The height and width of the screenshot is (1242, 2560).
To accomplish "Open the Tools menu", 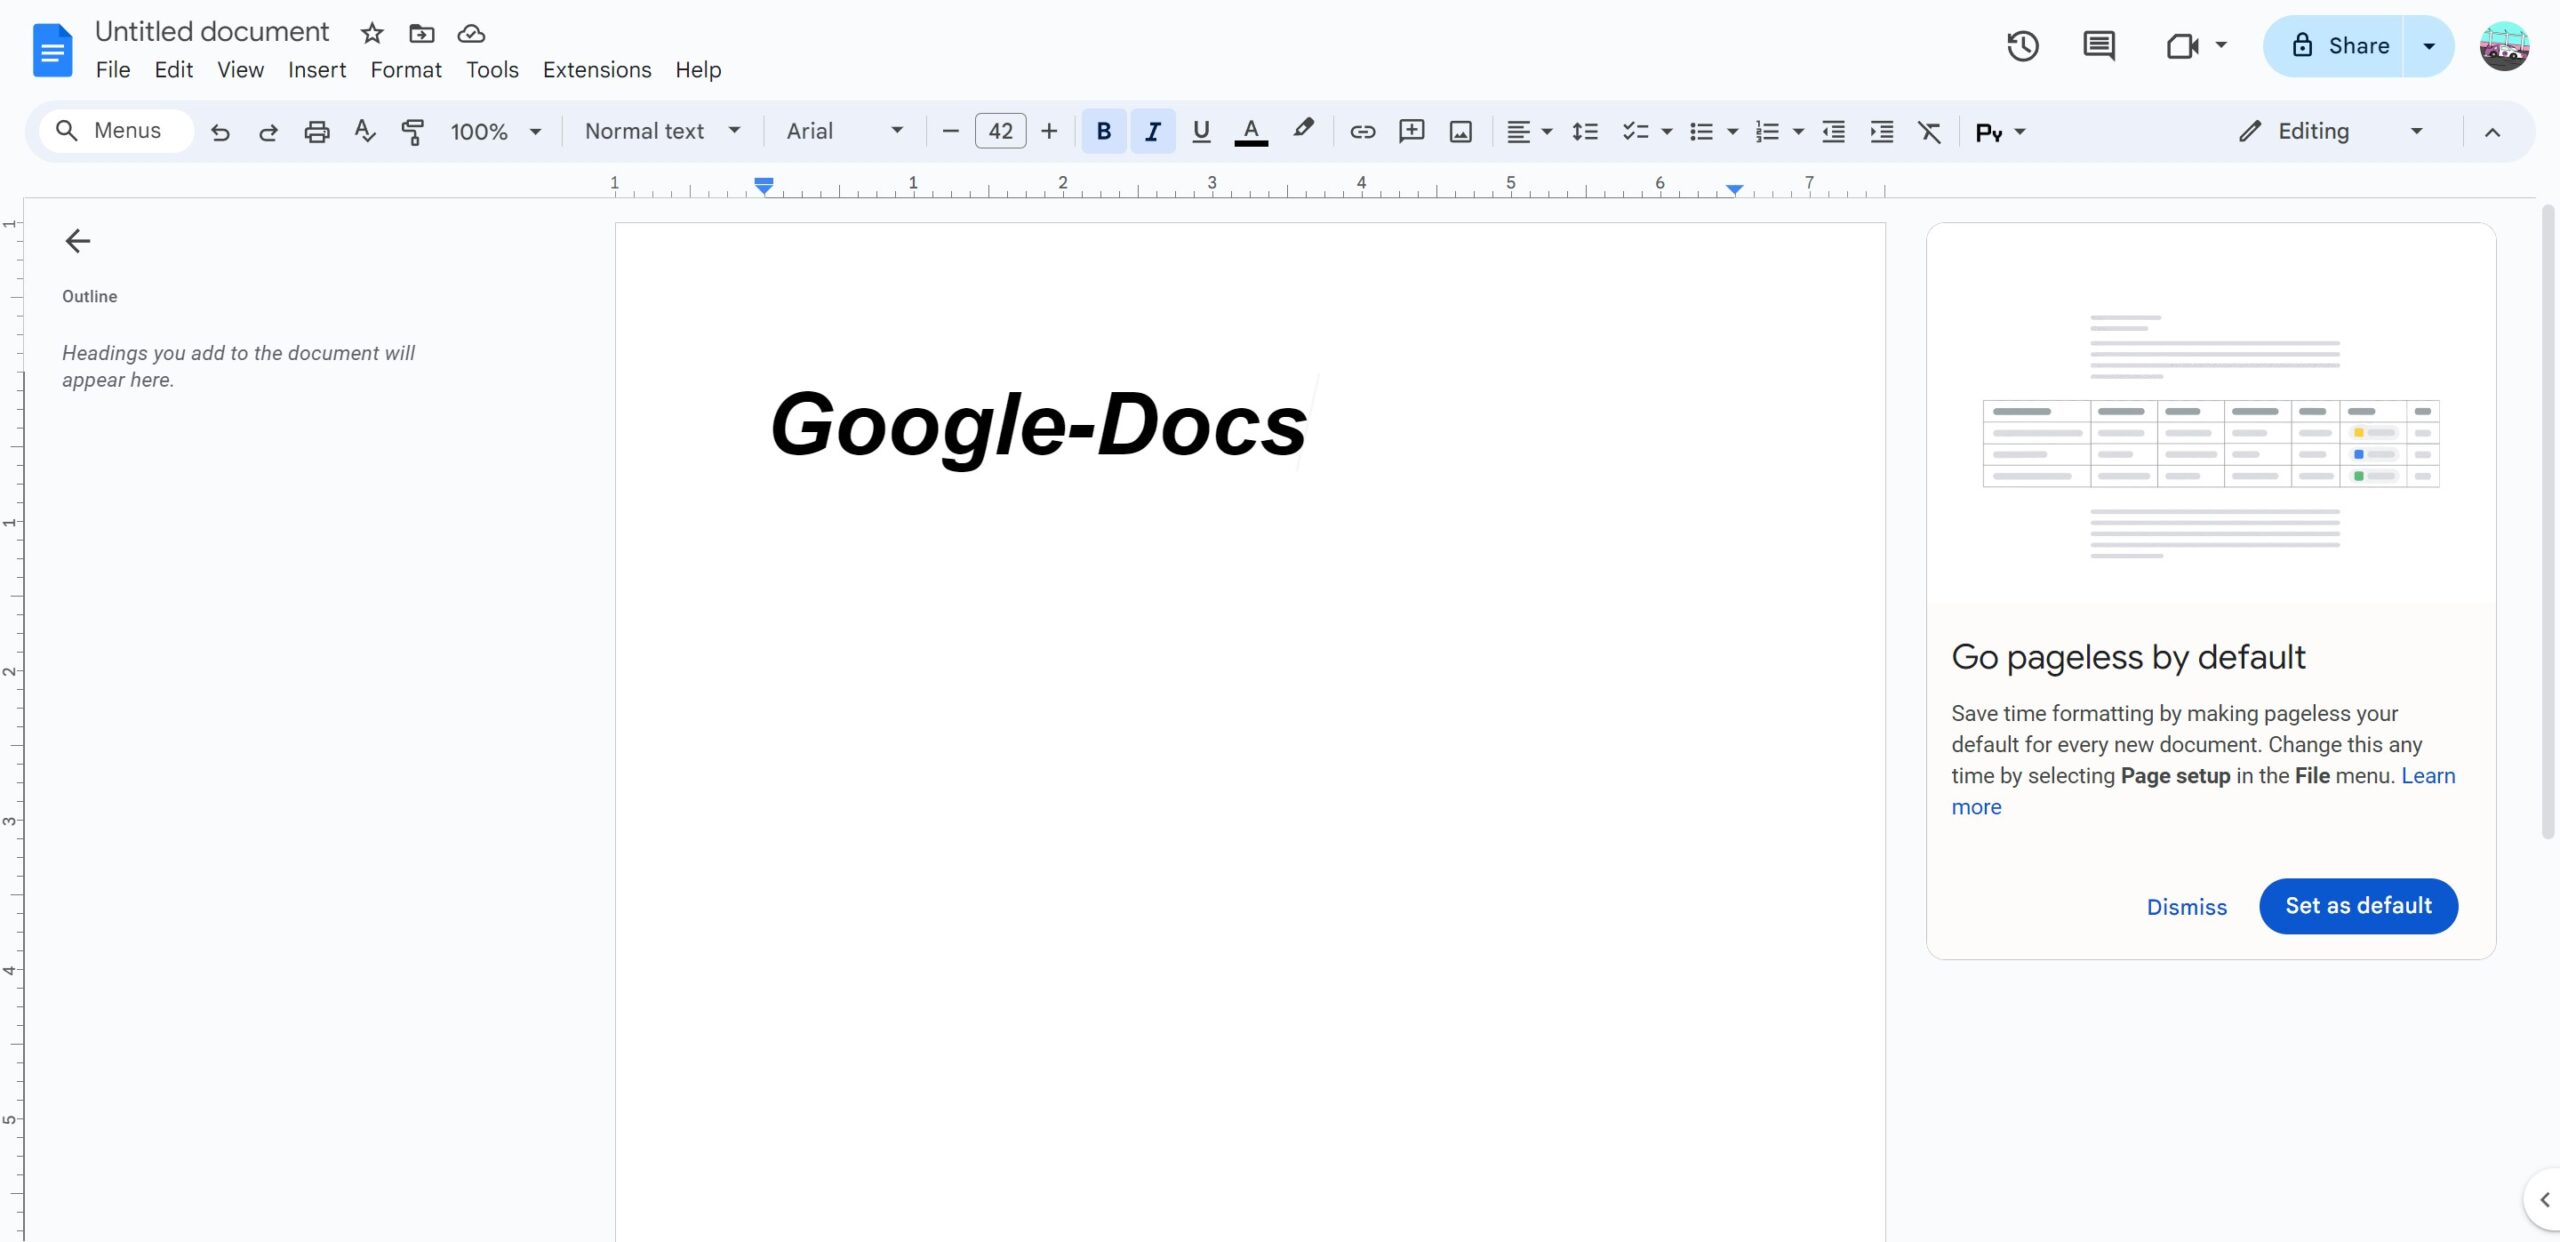I will 492,70.
